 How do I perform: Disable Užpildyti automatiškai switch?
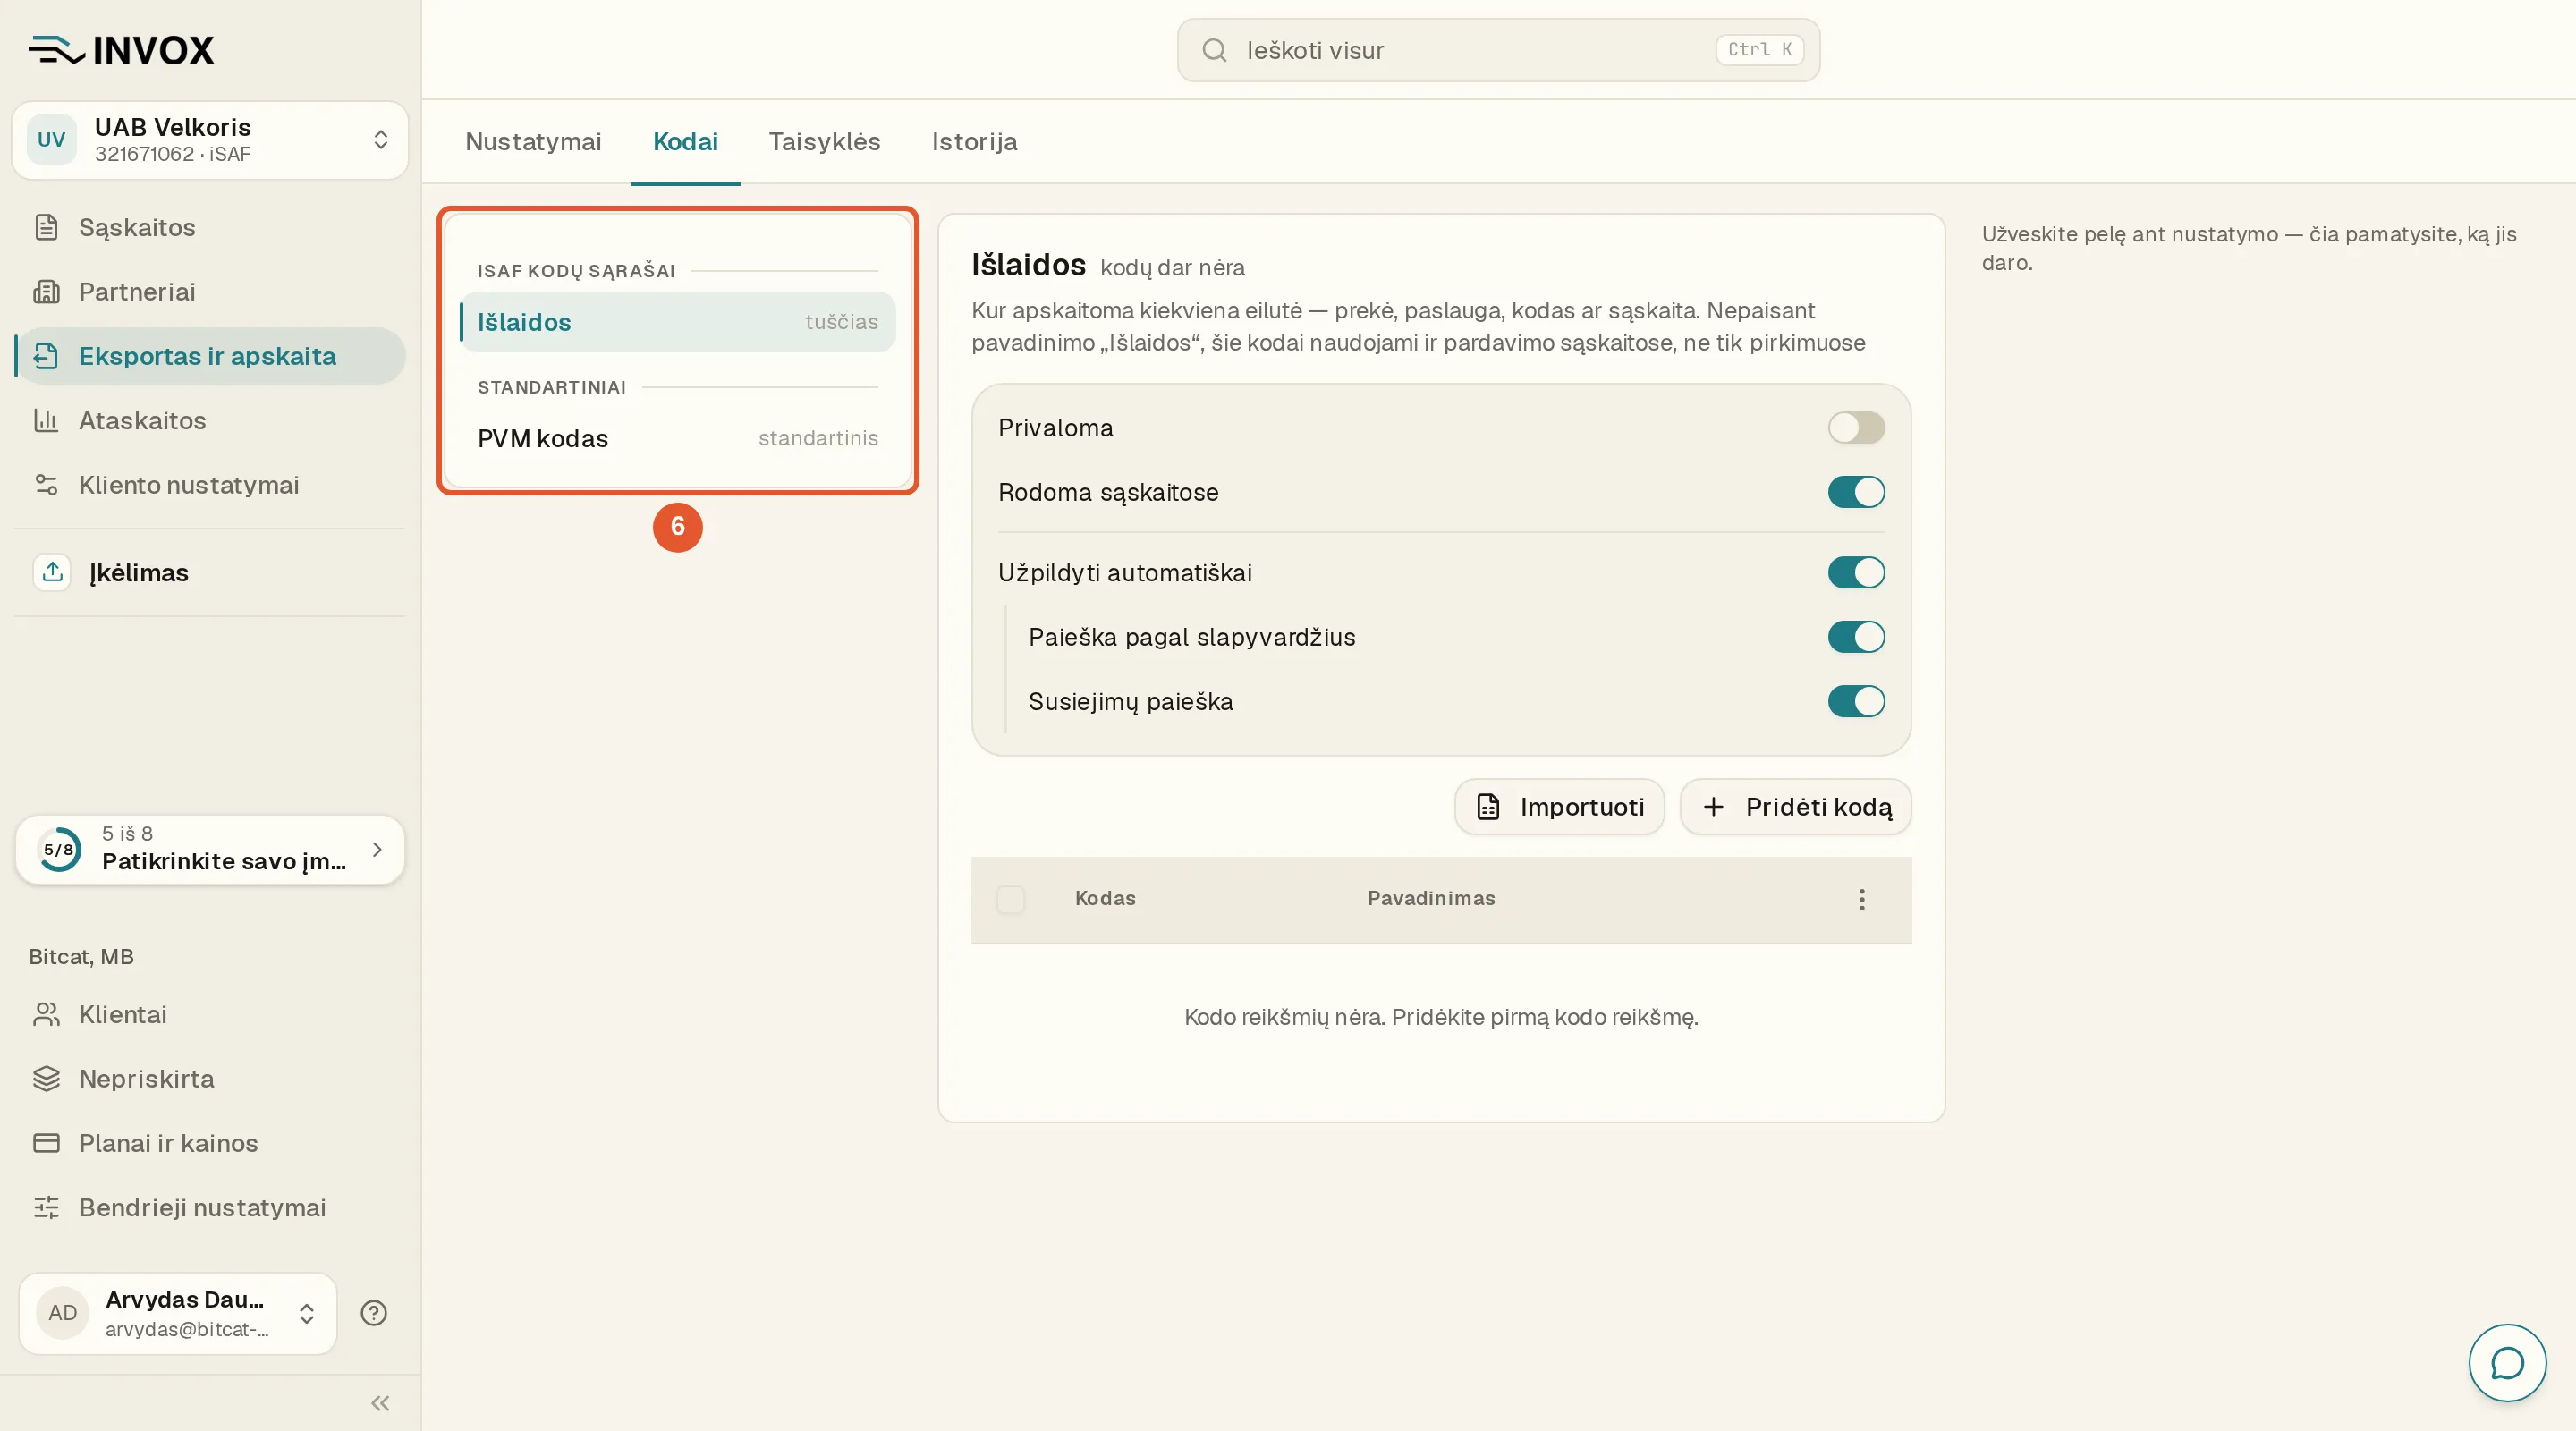(1856, 572)
